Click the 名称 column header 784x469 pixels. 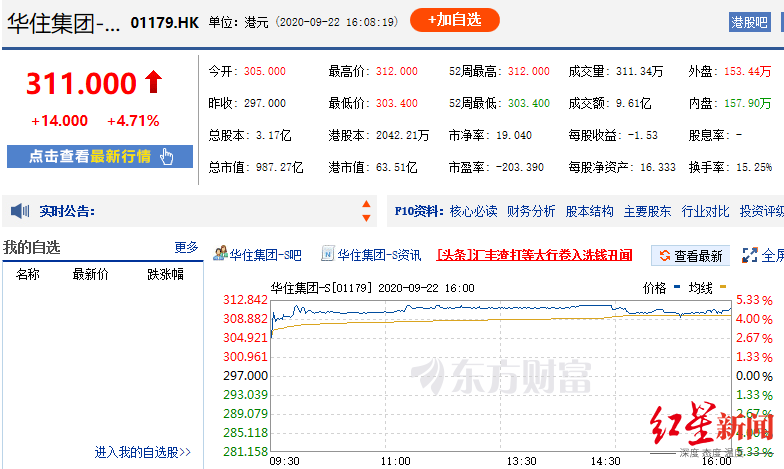[28, 274]
